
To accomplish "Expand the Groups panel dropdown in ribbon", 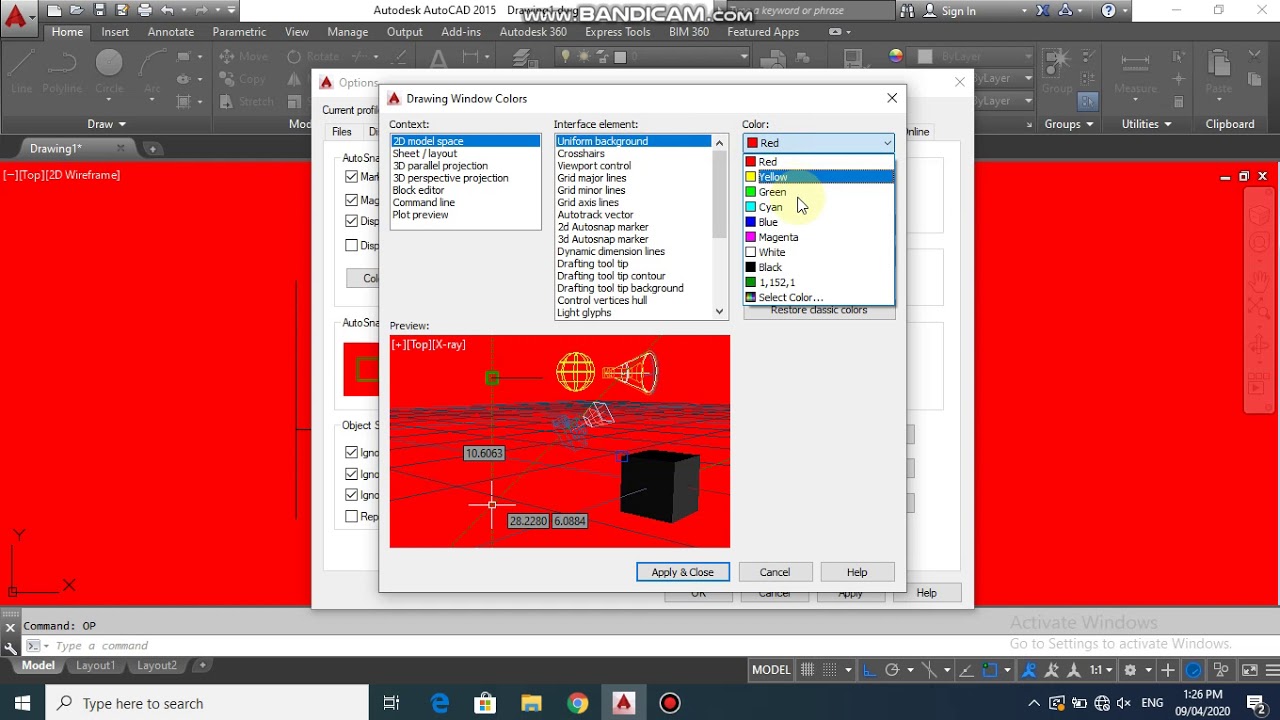I will 1069,124.
